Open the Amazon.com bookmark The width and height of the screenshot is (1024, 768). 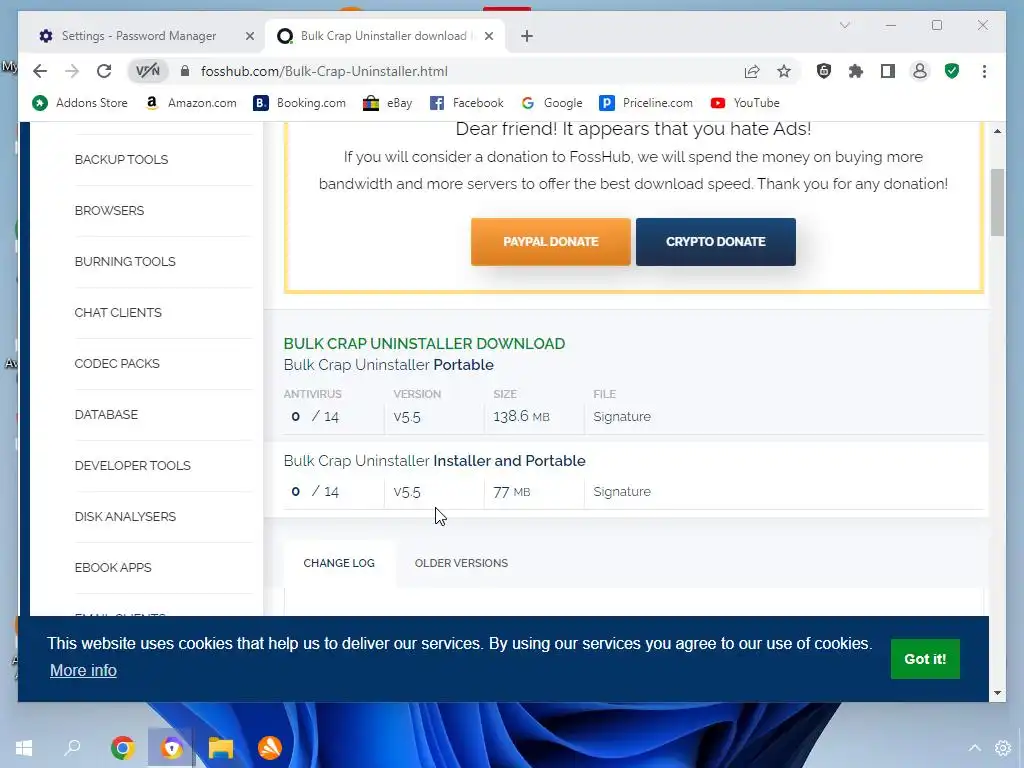click(191, 103)
